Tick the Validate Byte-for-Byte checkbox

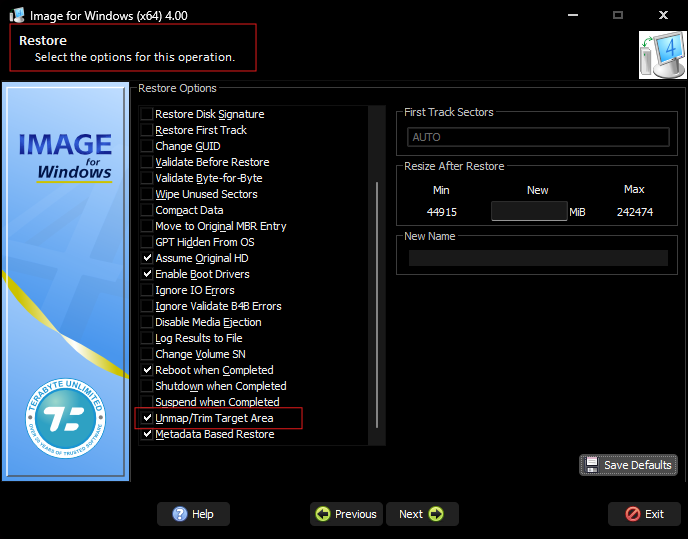click(x=147, y=178)
